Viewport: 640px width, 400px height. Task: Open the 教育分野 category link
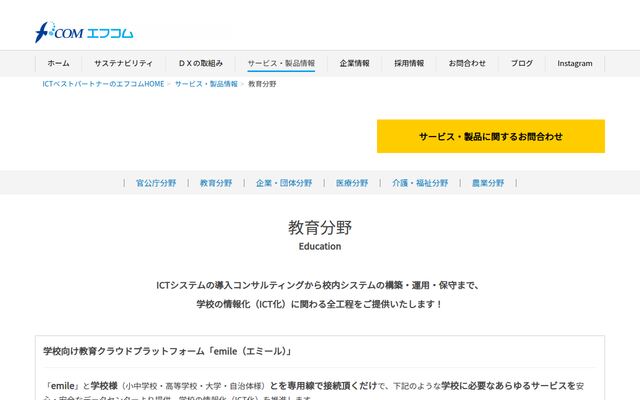point(216,183)
